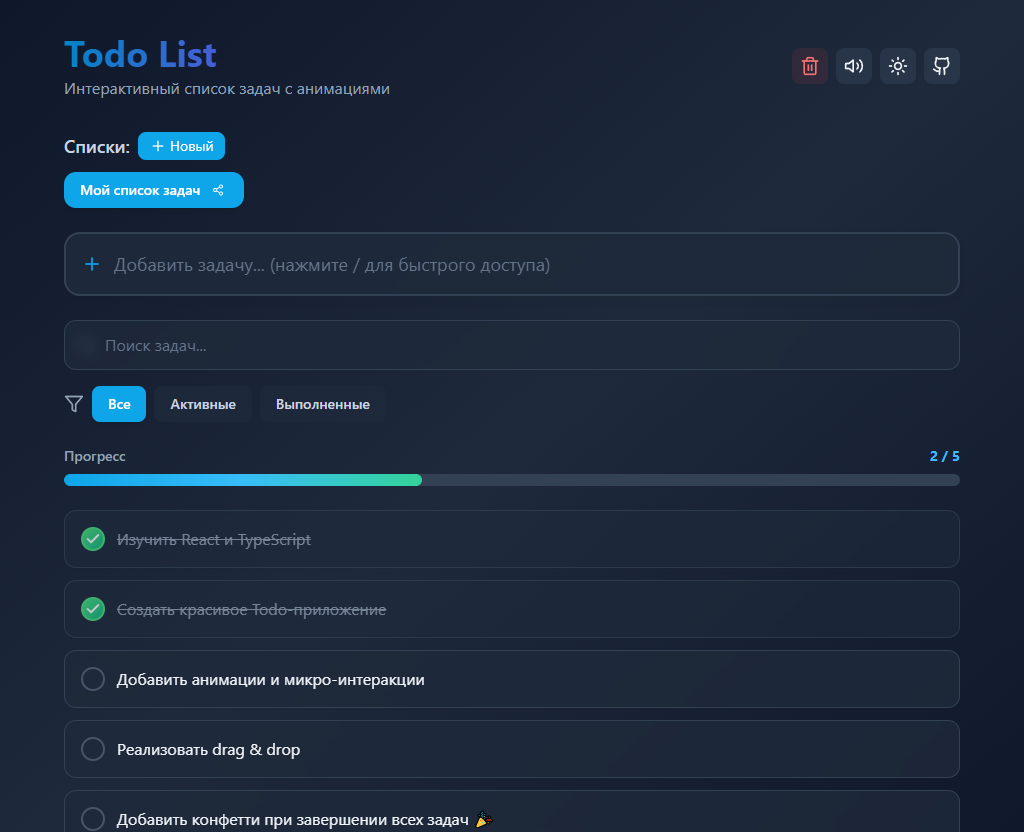
Task: Switch to the Активные filter tab
Action: pyautogui.click(x=203, y=403)
